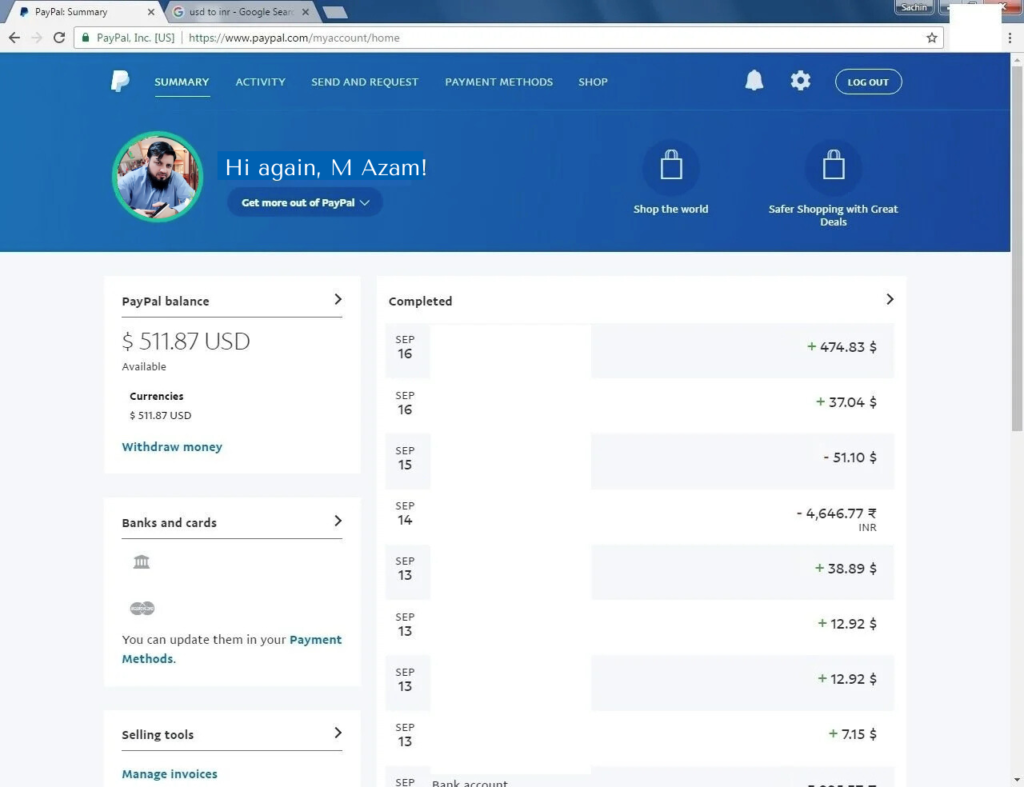Click the Log Out button
The image size is (1024, 787).
click(x=868, y=82)
